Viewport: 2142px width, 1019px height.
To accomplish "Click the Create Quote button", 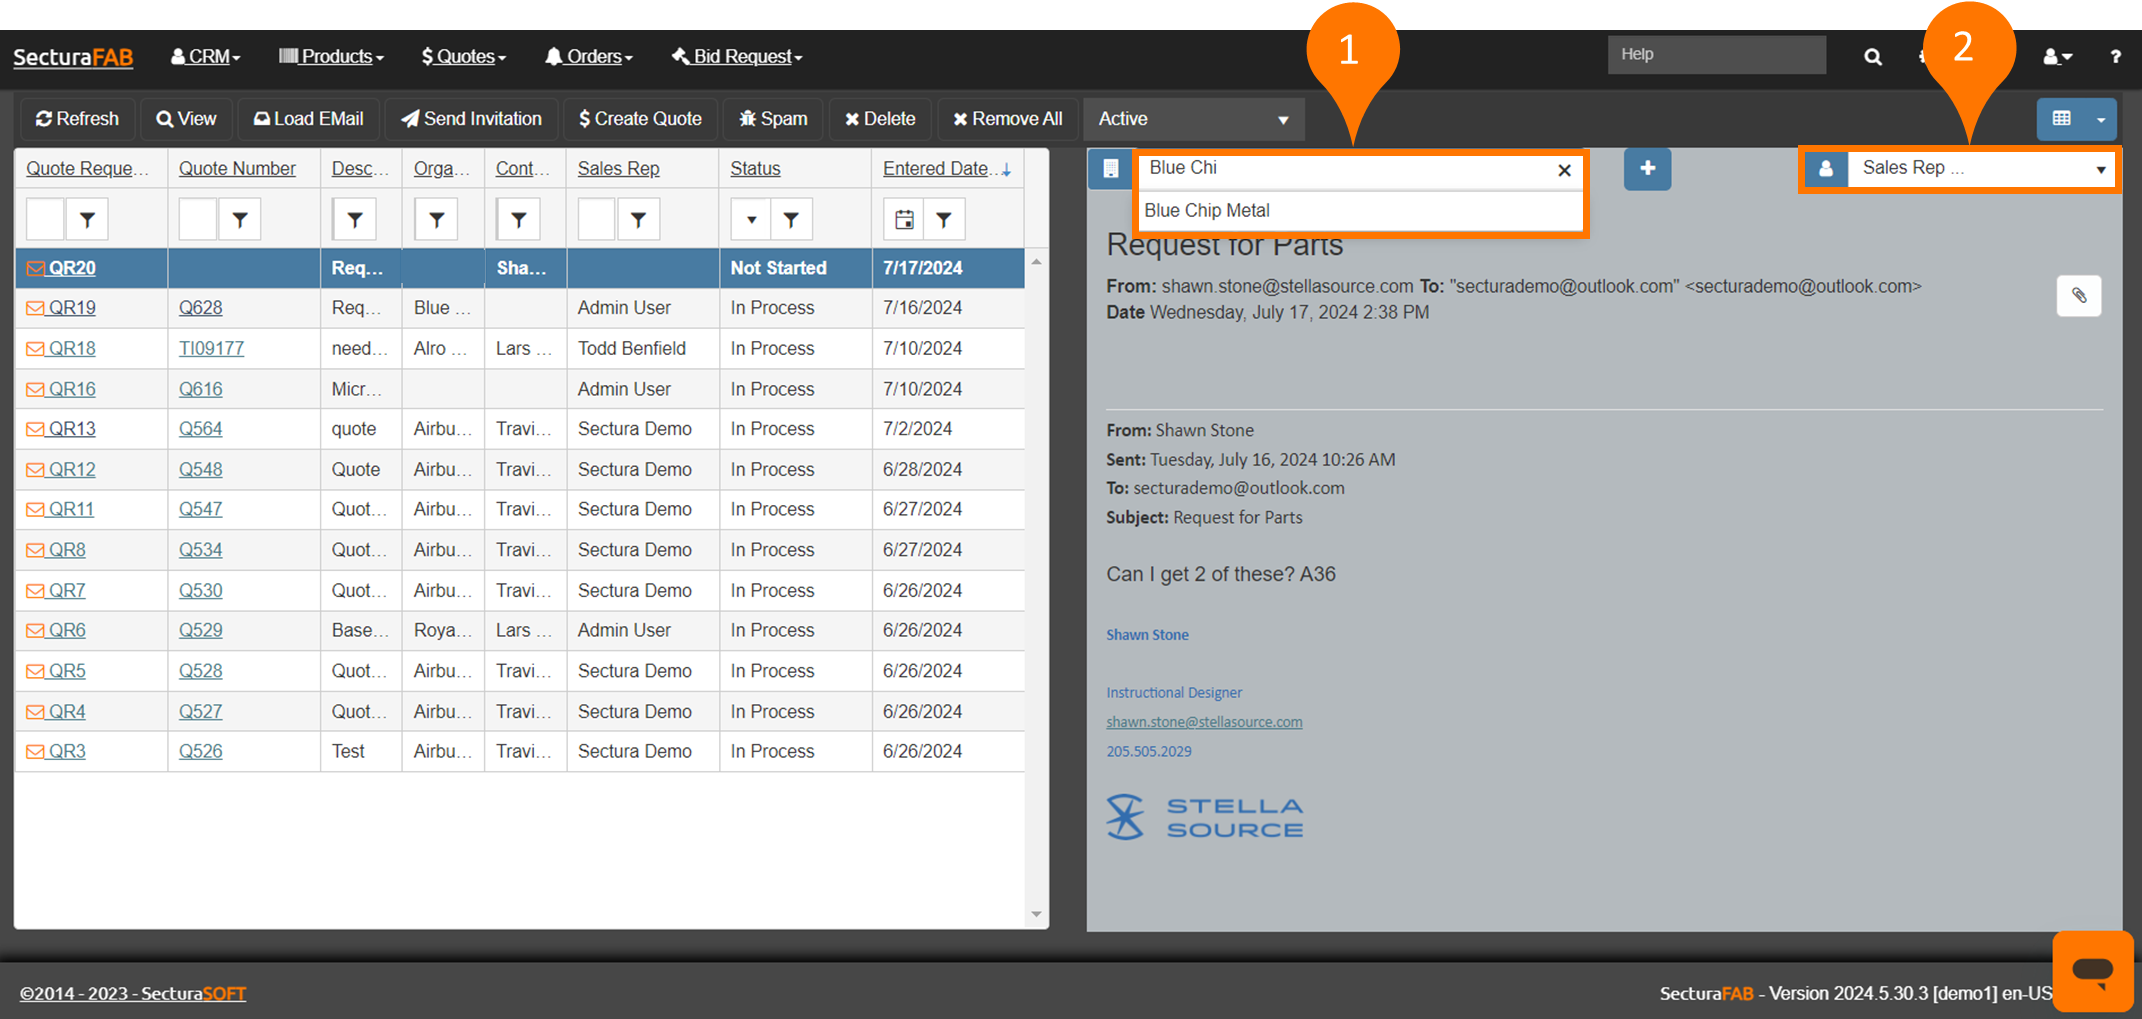I will [x=640, y=119].
